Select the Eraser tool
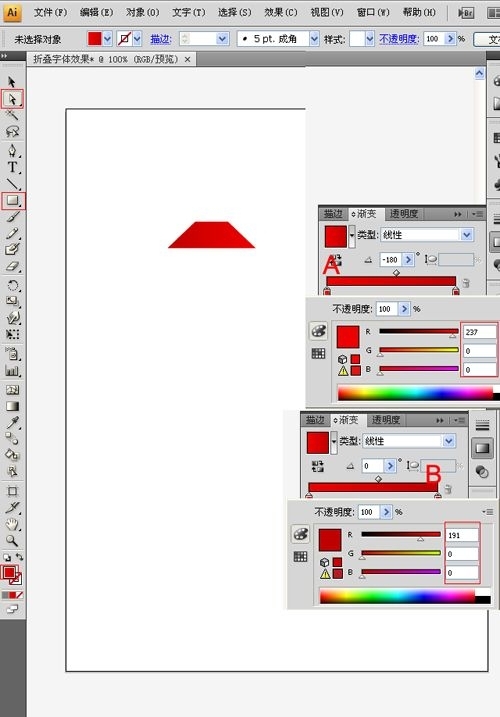 point(12,266)
